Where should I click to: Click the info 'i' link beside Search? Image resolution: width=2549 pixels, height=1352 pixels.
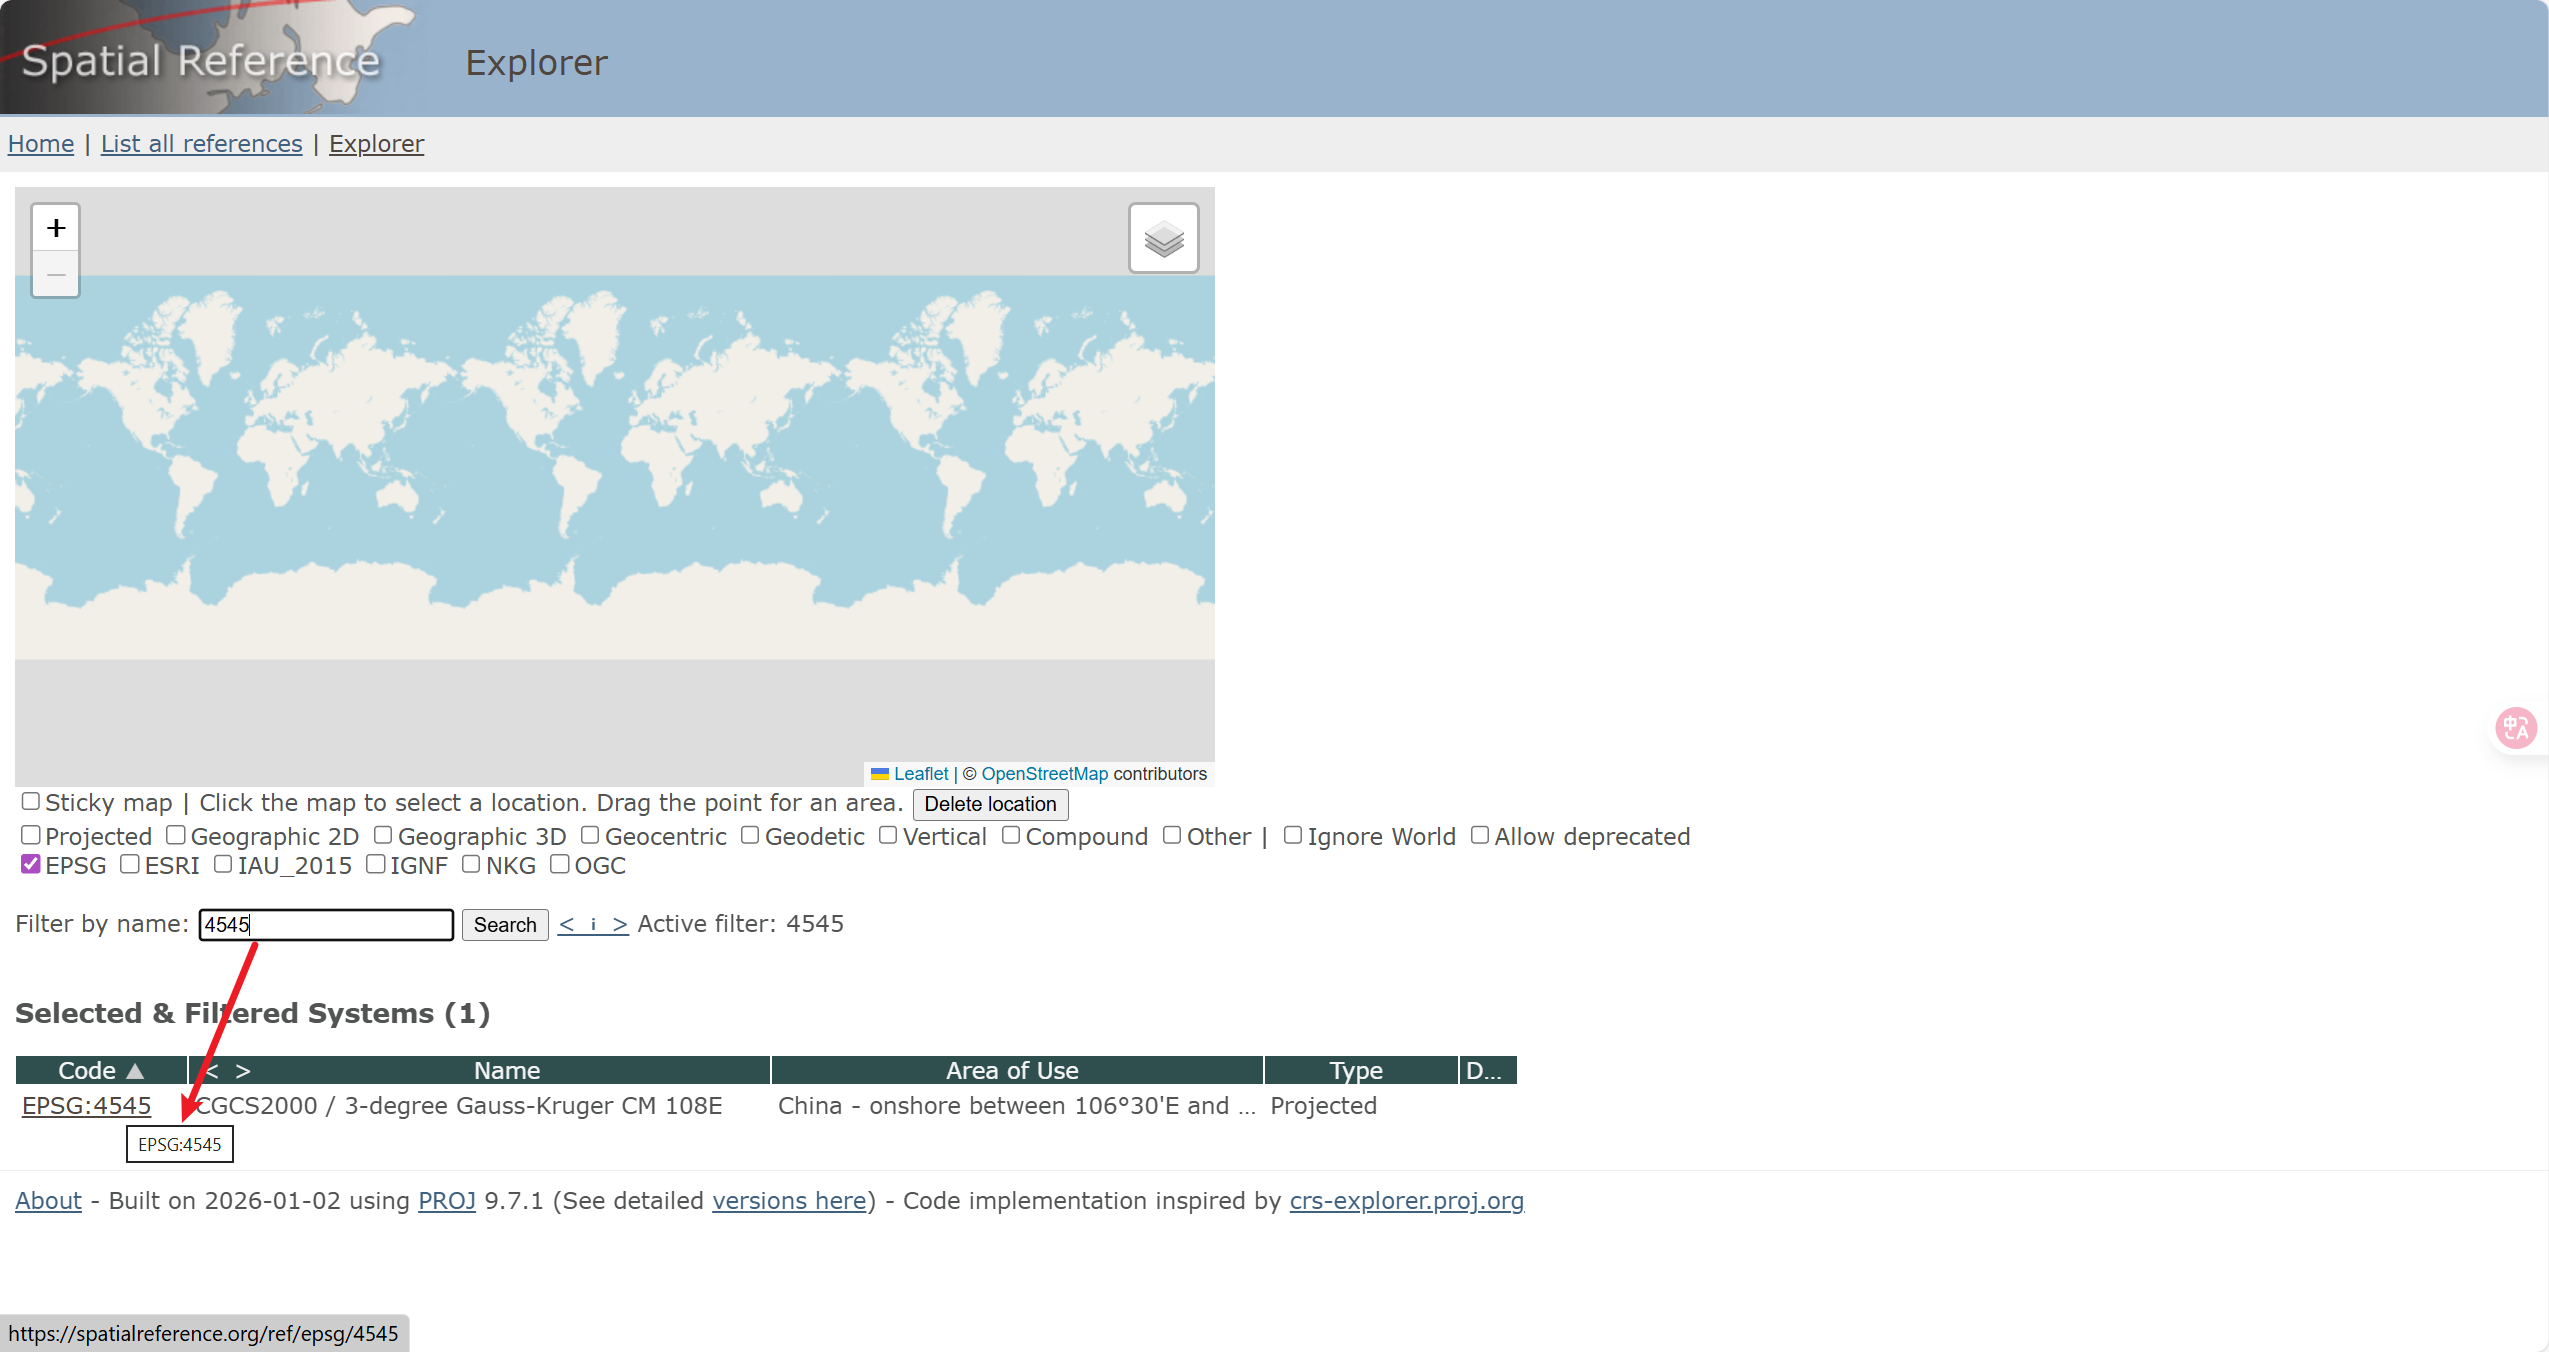pyautogui.click(x=593, y=924)
